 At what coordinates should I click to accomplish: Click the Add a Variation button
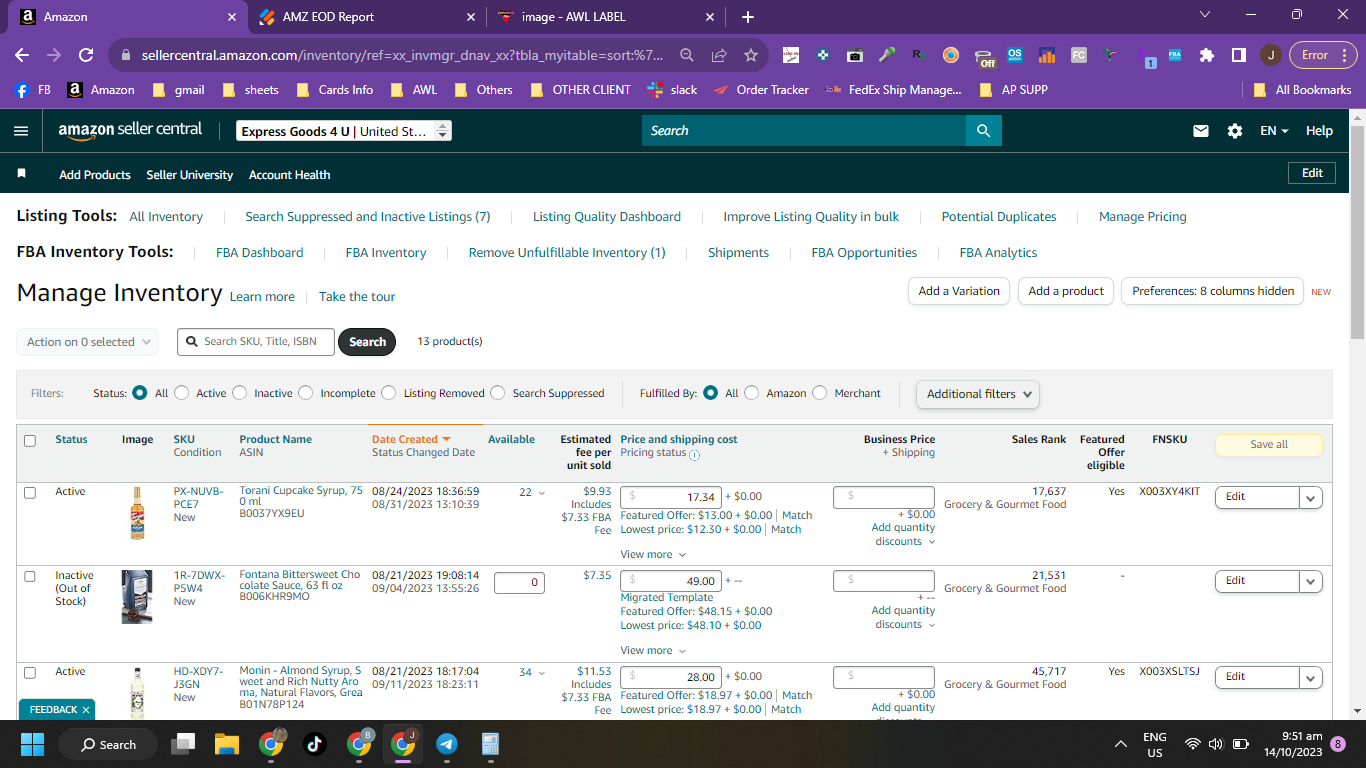(x=959, y=291)
